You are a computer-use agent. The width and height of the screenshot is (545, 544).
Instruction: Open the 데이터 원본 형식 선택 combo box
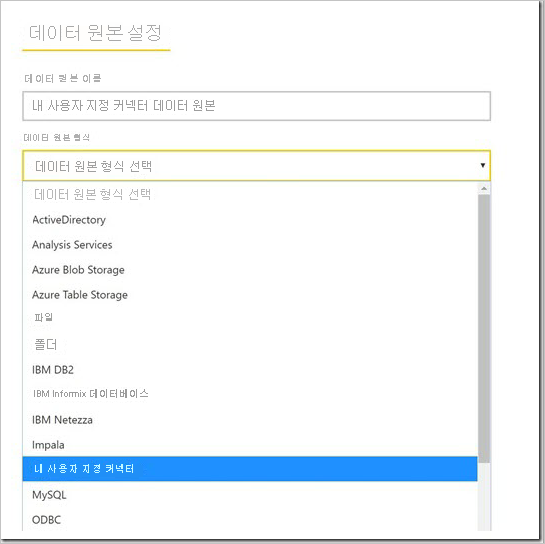point(257,166)
